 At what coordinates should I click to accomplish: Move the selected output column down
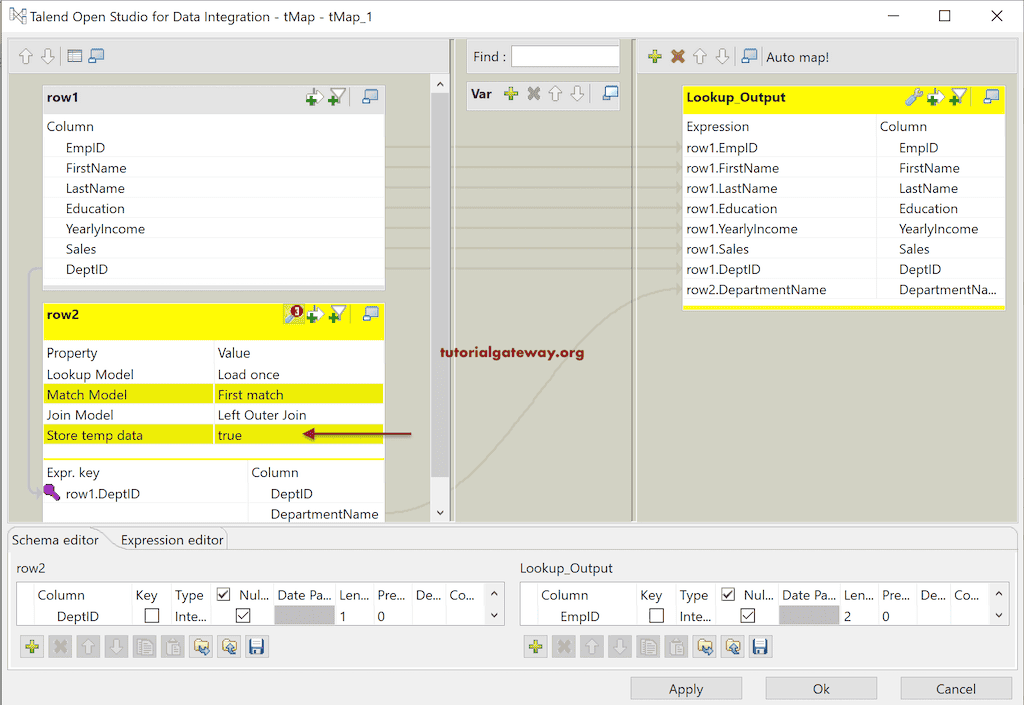[620, 646]
